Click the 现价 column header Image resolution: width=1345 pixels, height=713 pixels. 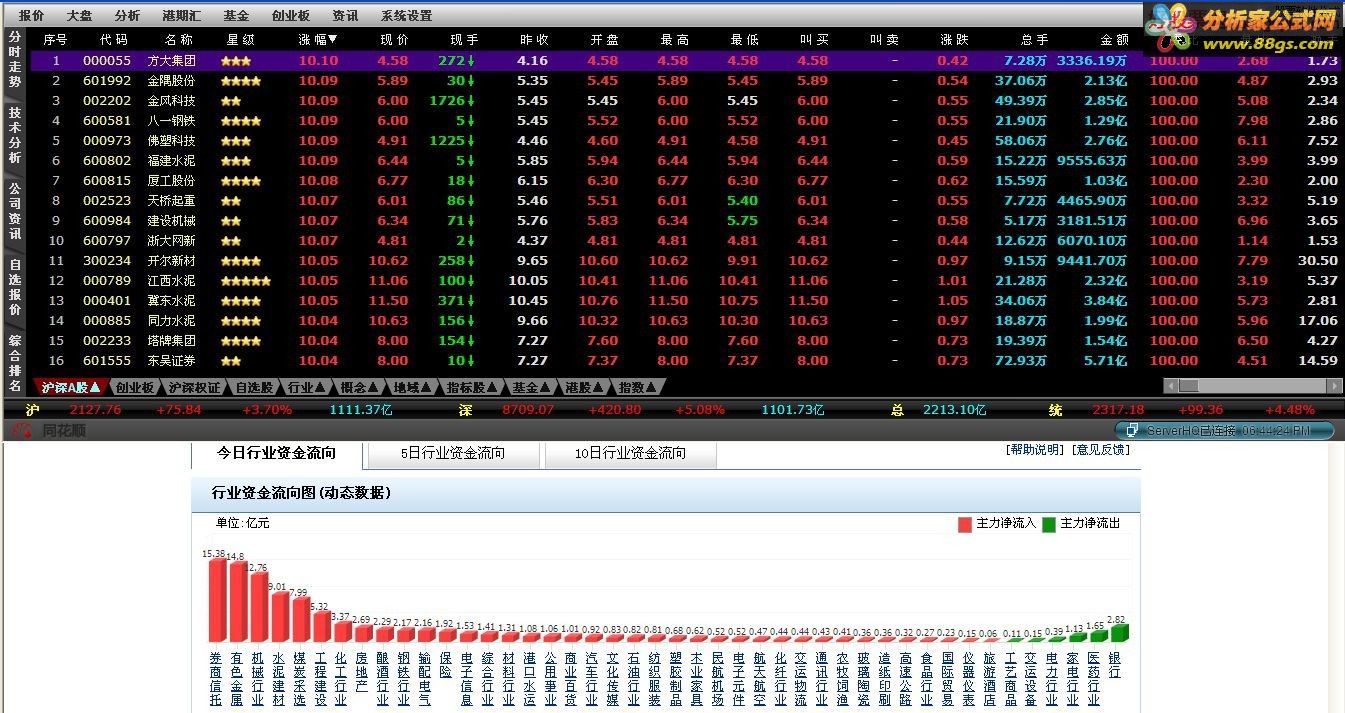pos(395,40)
